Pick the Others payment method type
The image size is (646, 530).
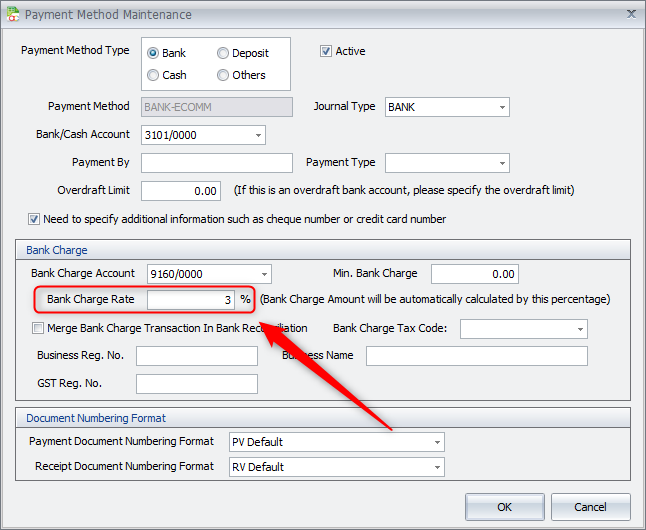[x=223, y=75]
